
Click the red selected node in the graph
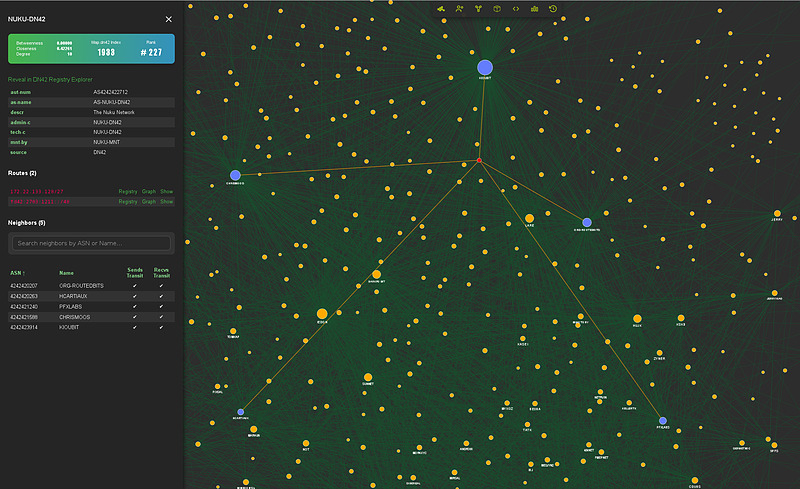coord(480,160)
